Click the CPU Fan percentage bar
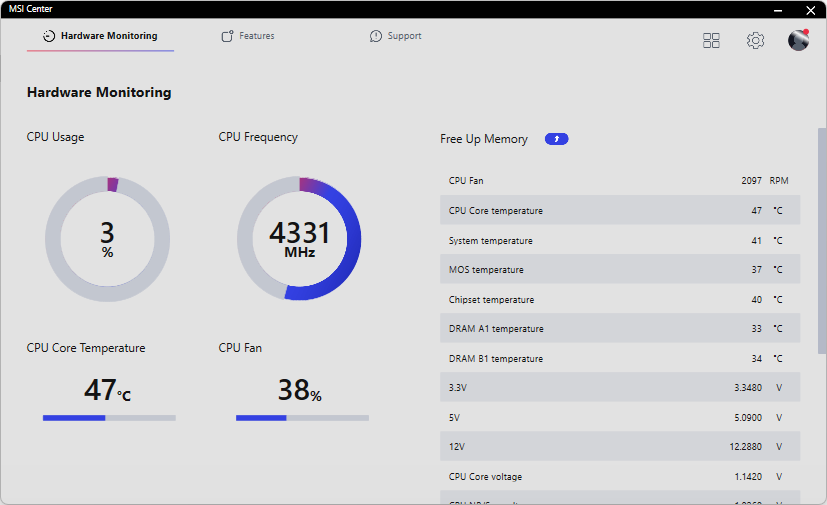 coord(302,418)
